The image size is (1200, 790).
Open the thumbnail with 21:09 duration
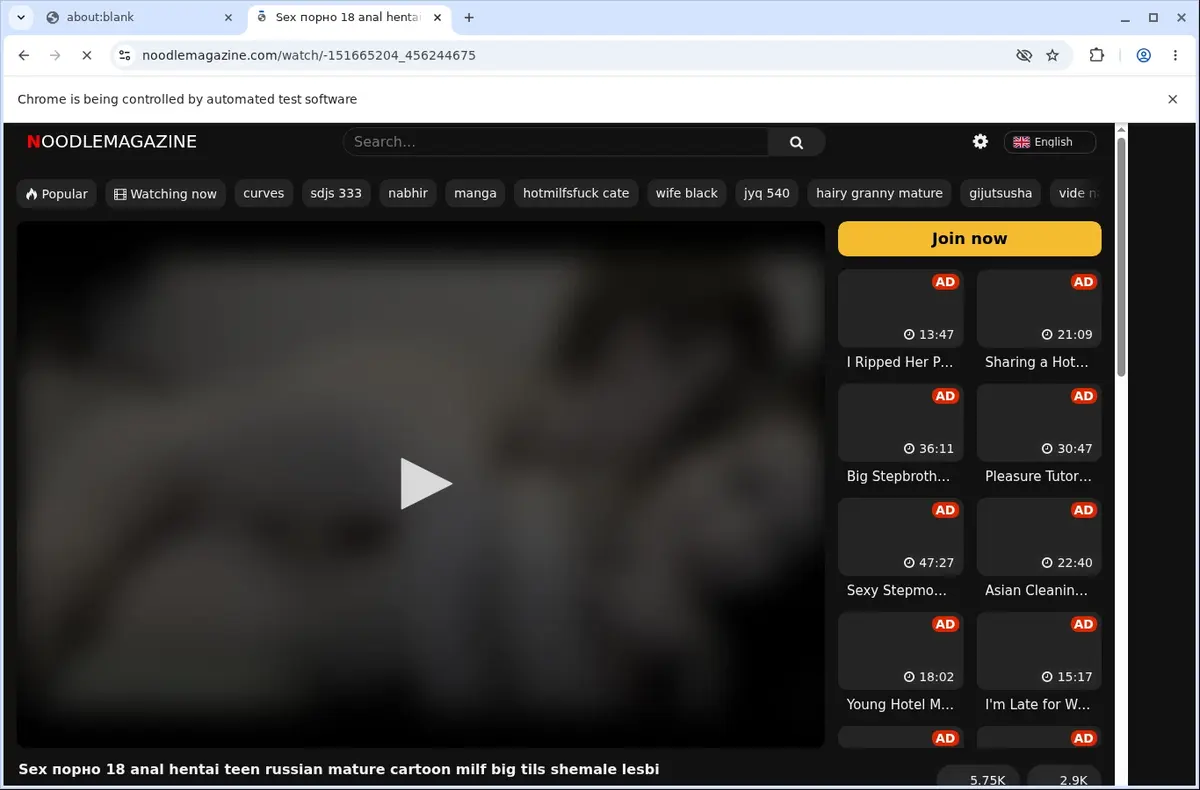coord(1039,309)
